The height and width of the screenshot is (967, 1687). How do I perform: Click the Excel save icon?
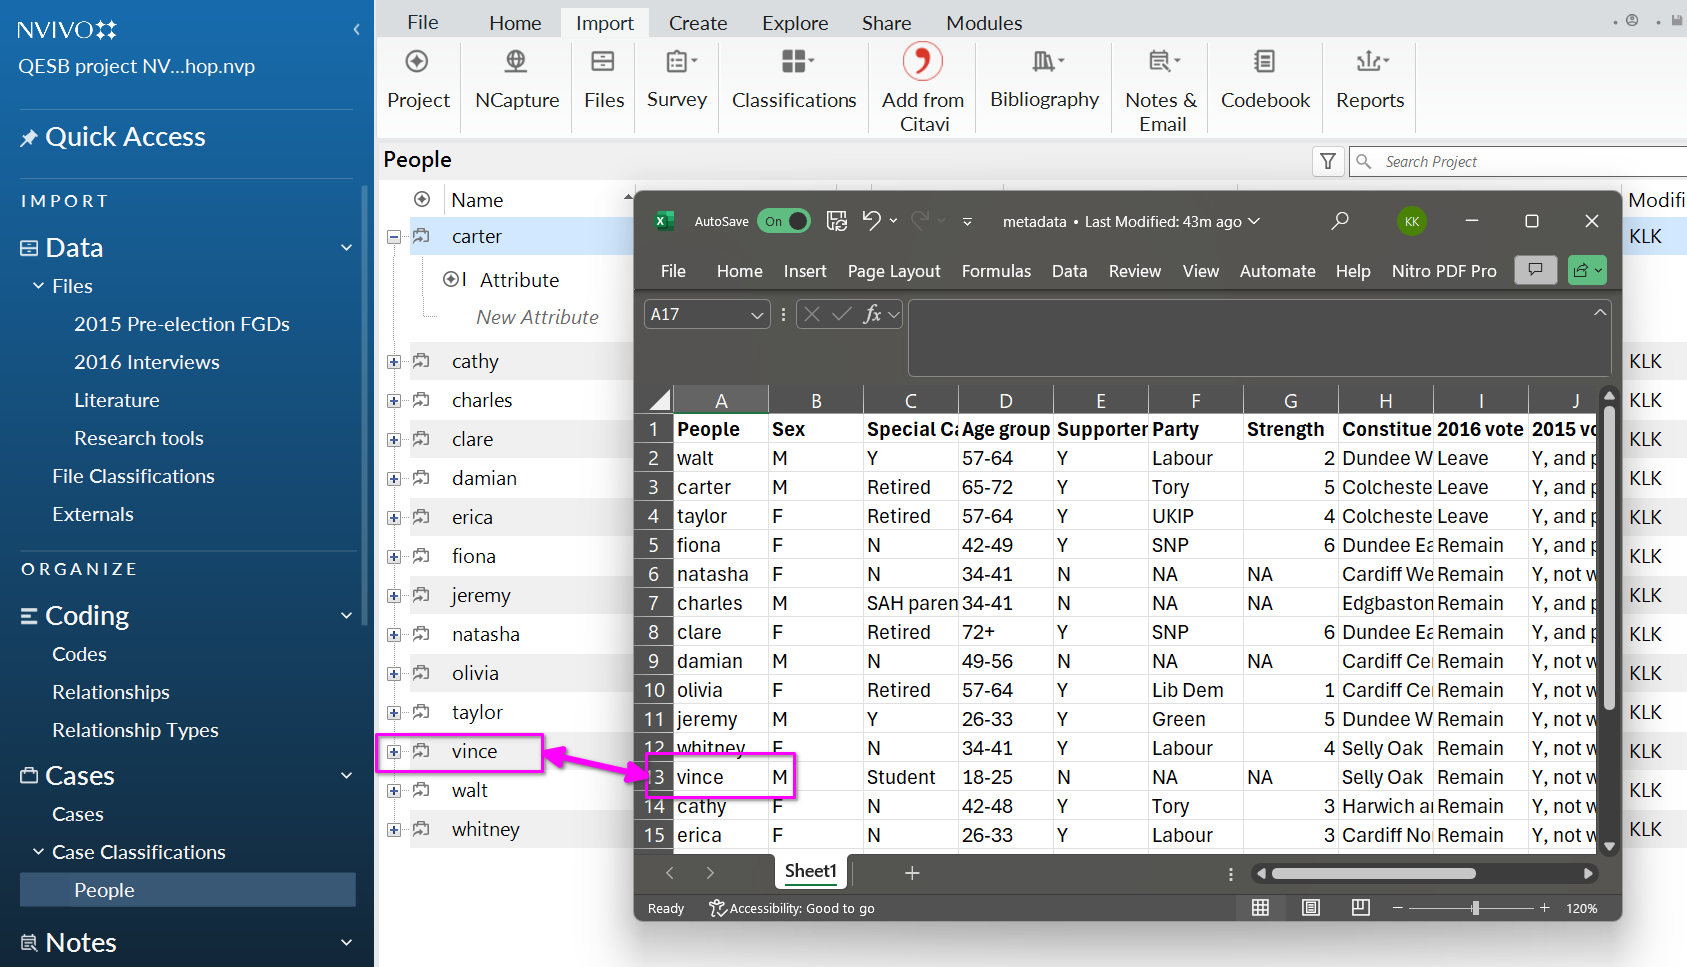[x=837, y=221]
